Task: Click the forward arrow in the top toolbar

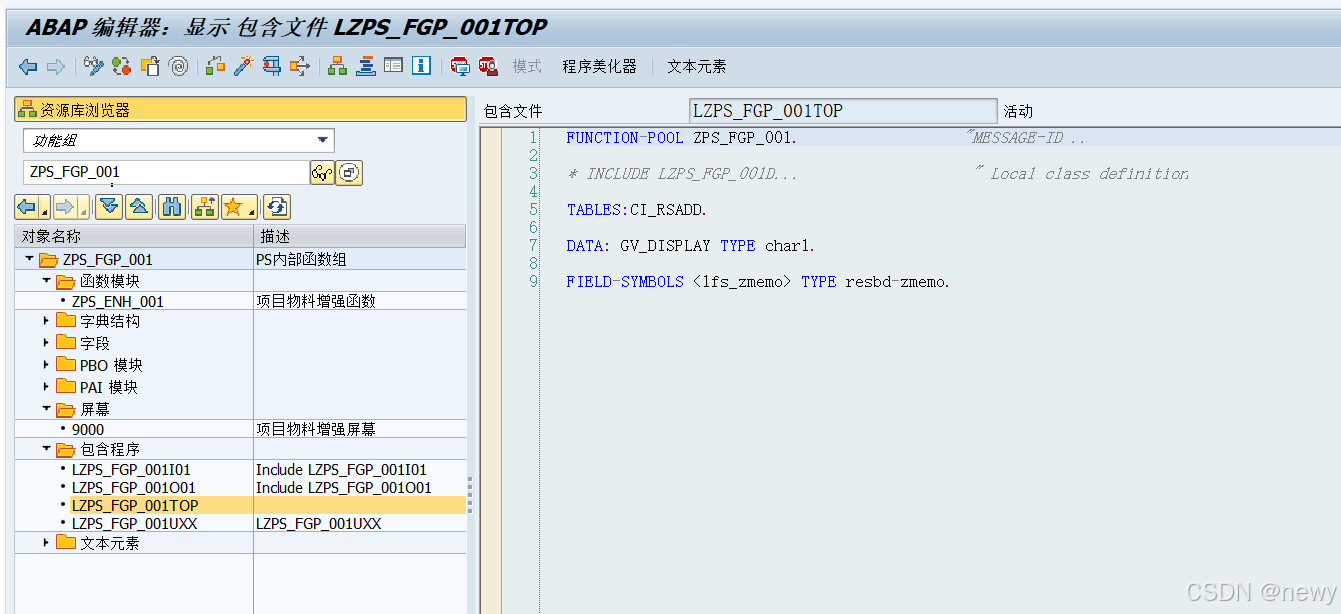Action: [x=56, y=66]
